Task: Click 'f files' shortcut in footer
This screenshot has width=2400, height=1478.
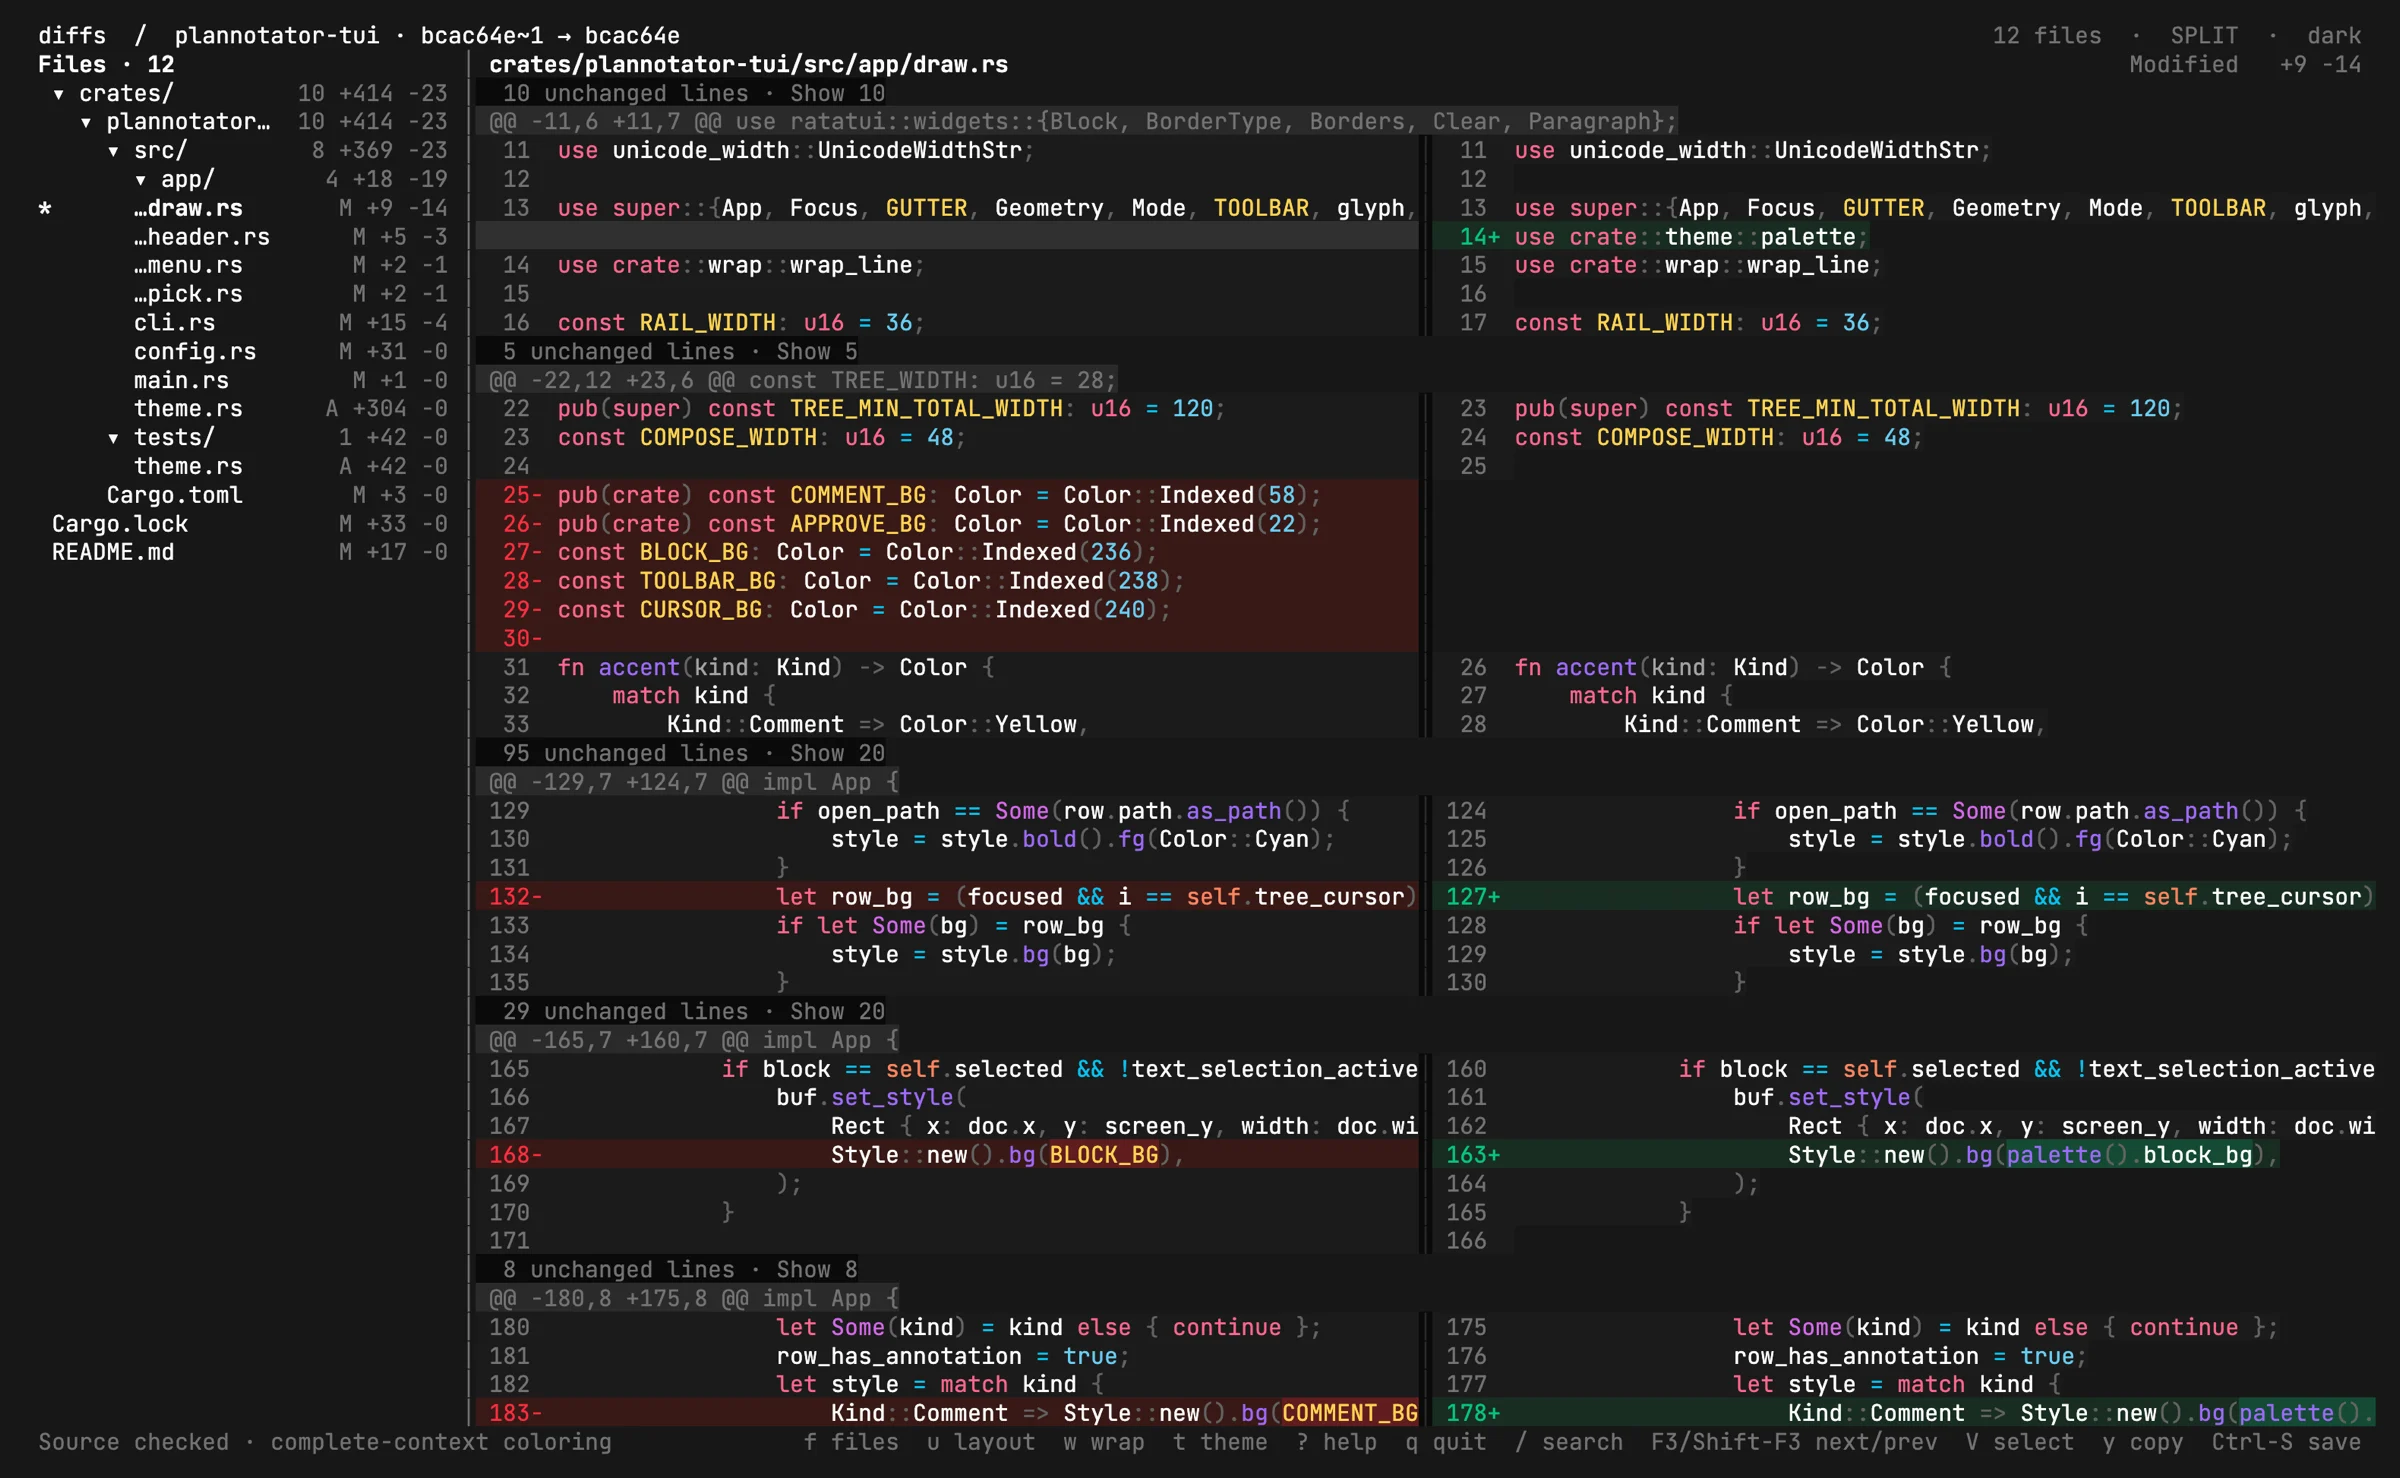Action: click(x=851, y=1442)
